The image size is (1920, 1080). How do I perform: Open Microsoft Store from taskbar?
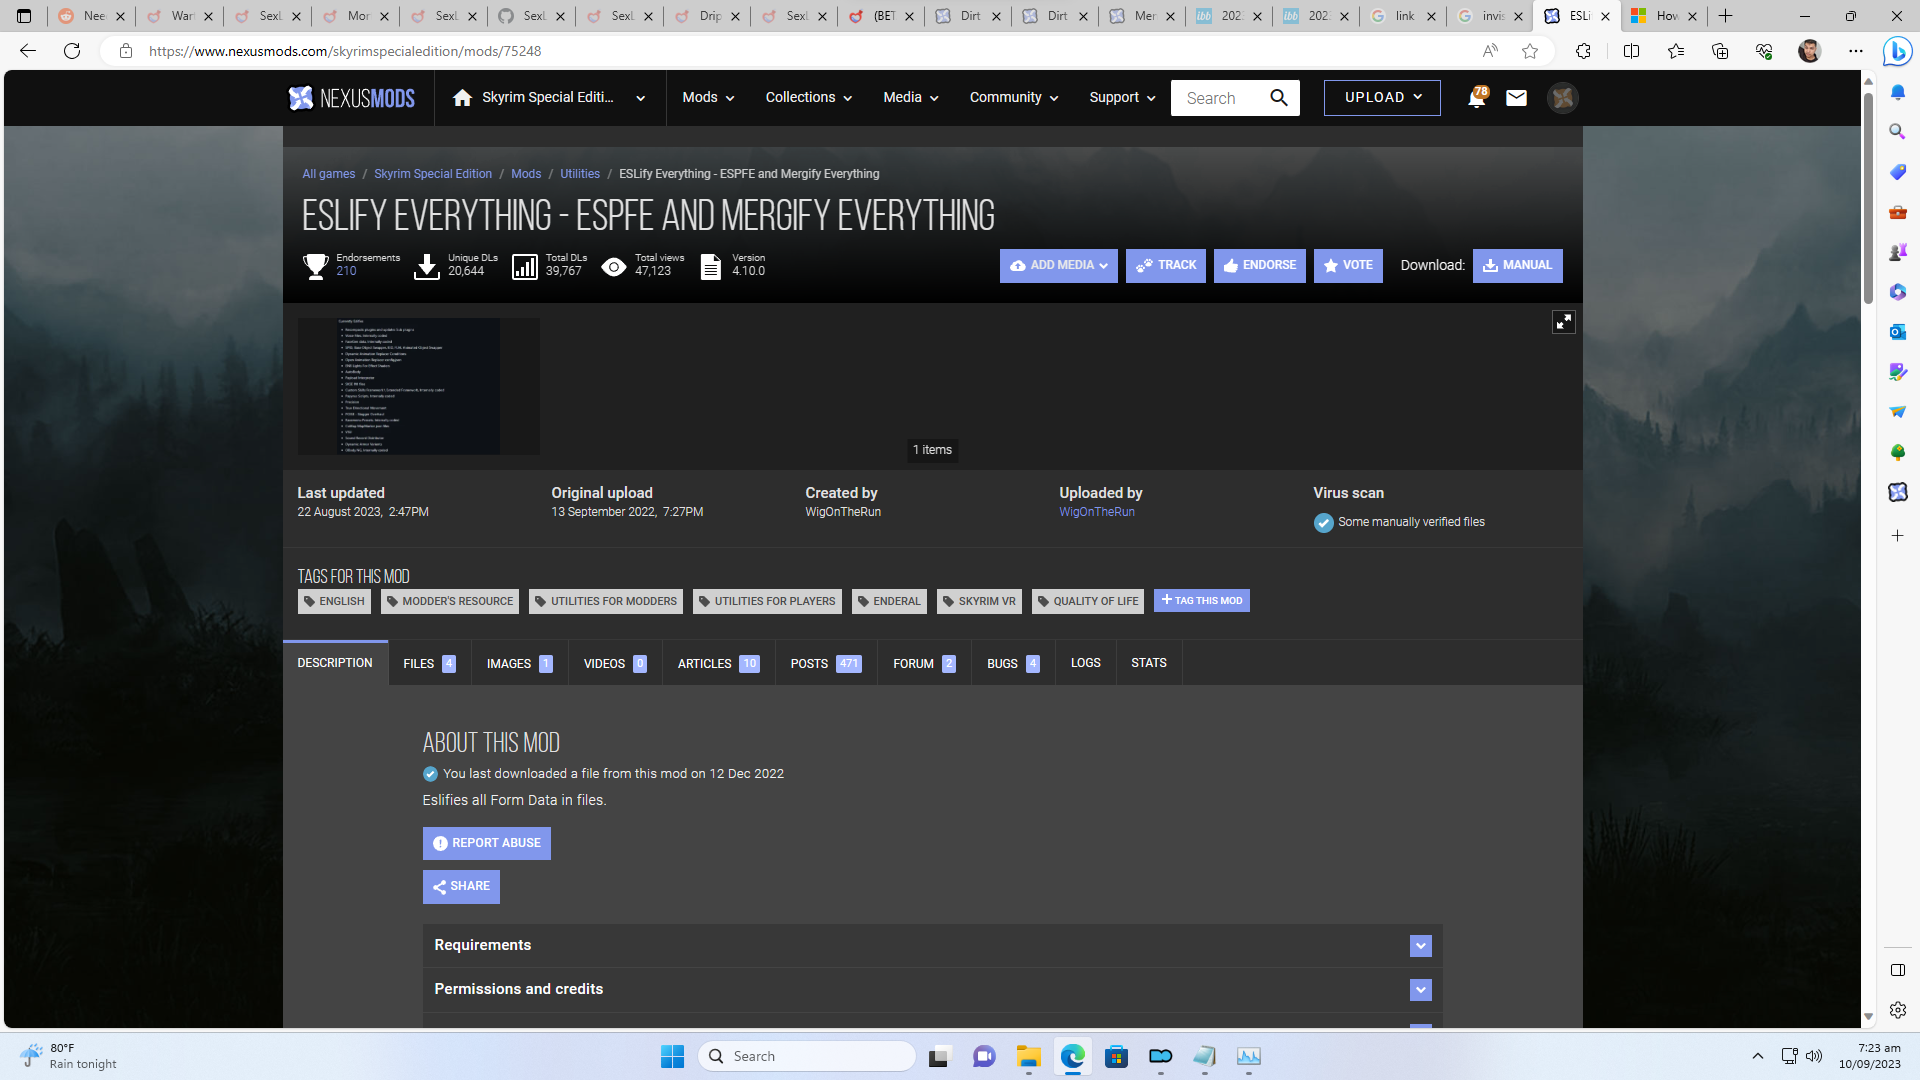1117,1056
